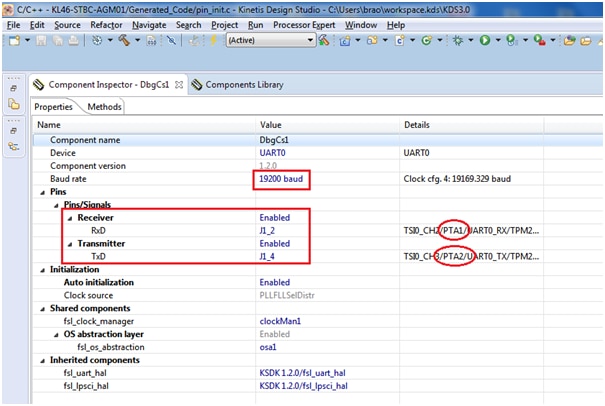Toggle the Transmitter Enabled value
Viewport: 605px width, 406px height.
(275, 243)
